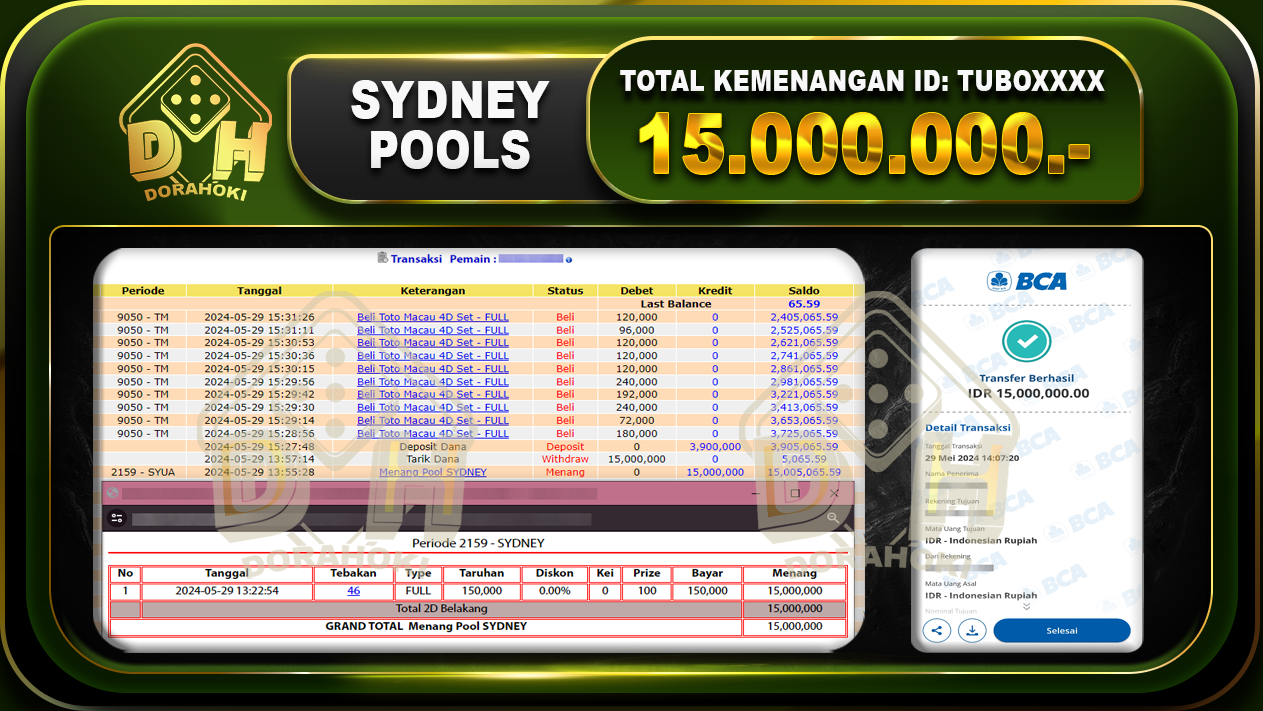1263x711 pixels.
Task: Tap the download icon on the BCA receipt
Action: click(x=972, y=630)
